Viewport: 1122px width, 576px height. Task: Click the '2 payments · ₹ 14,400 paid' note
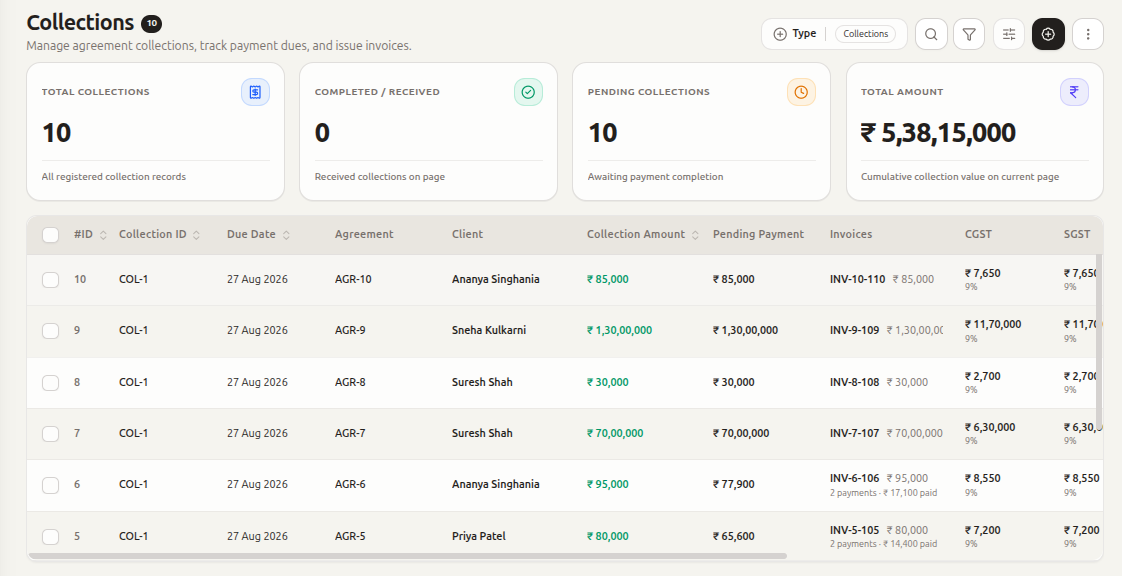(884, 544)
